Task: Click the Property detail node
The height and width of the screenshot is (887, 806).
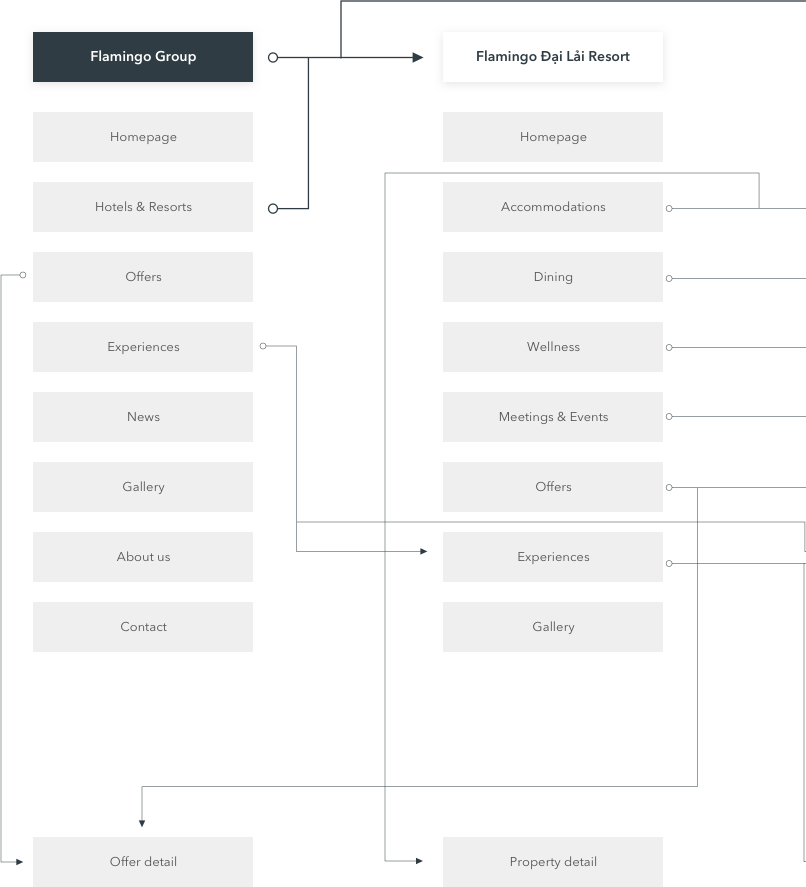Action: 553,862
